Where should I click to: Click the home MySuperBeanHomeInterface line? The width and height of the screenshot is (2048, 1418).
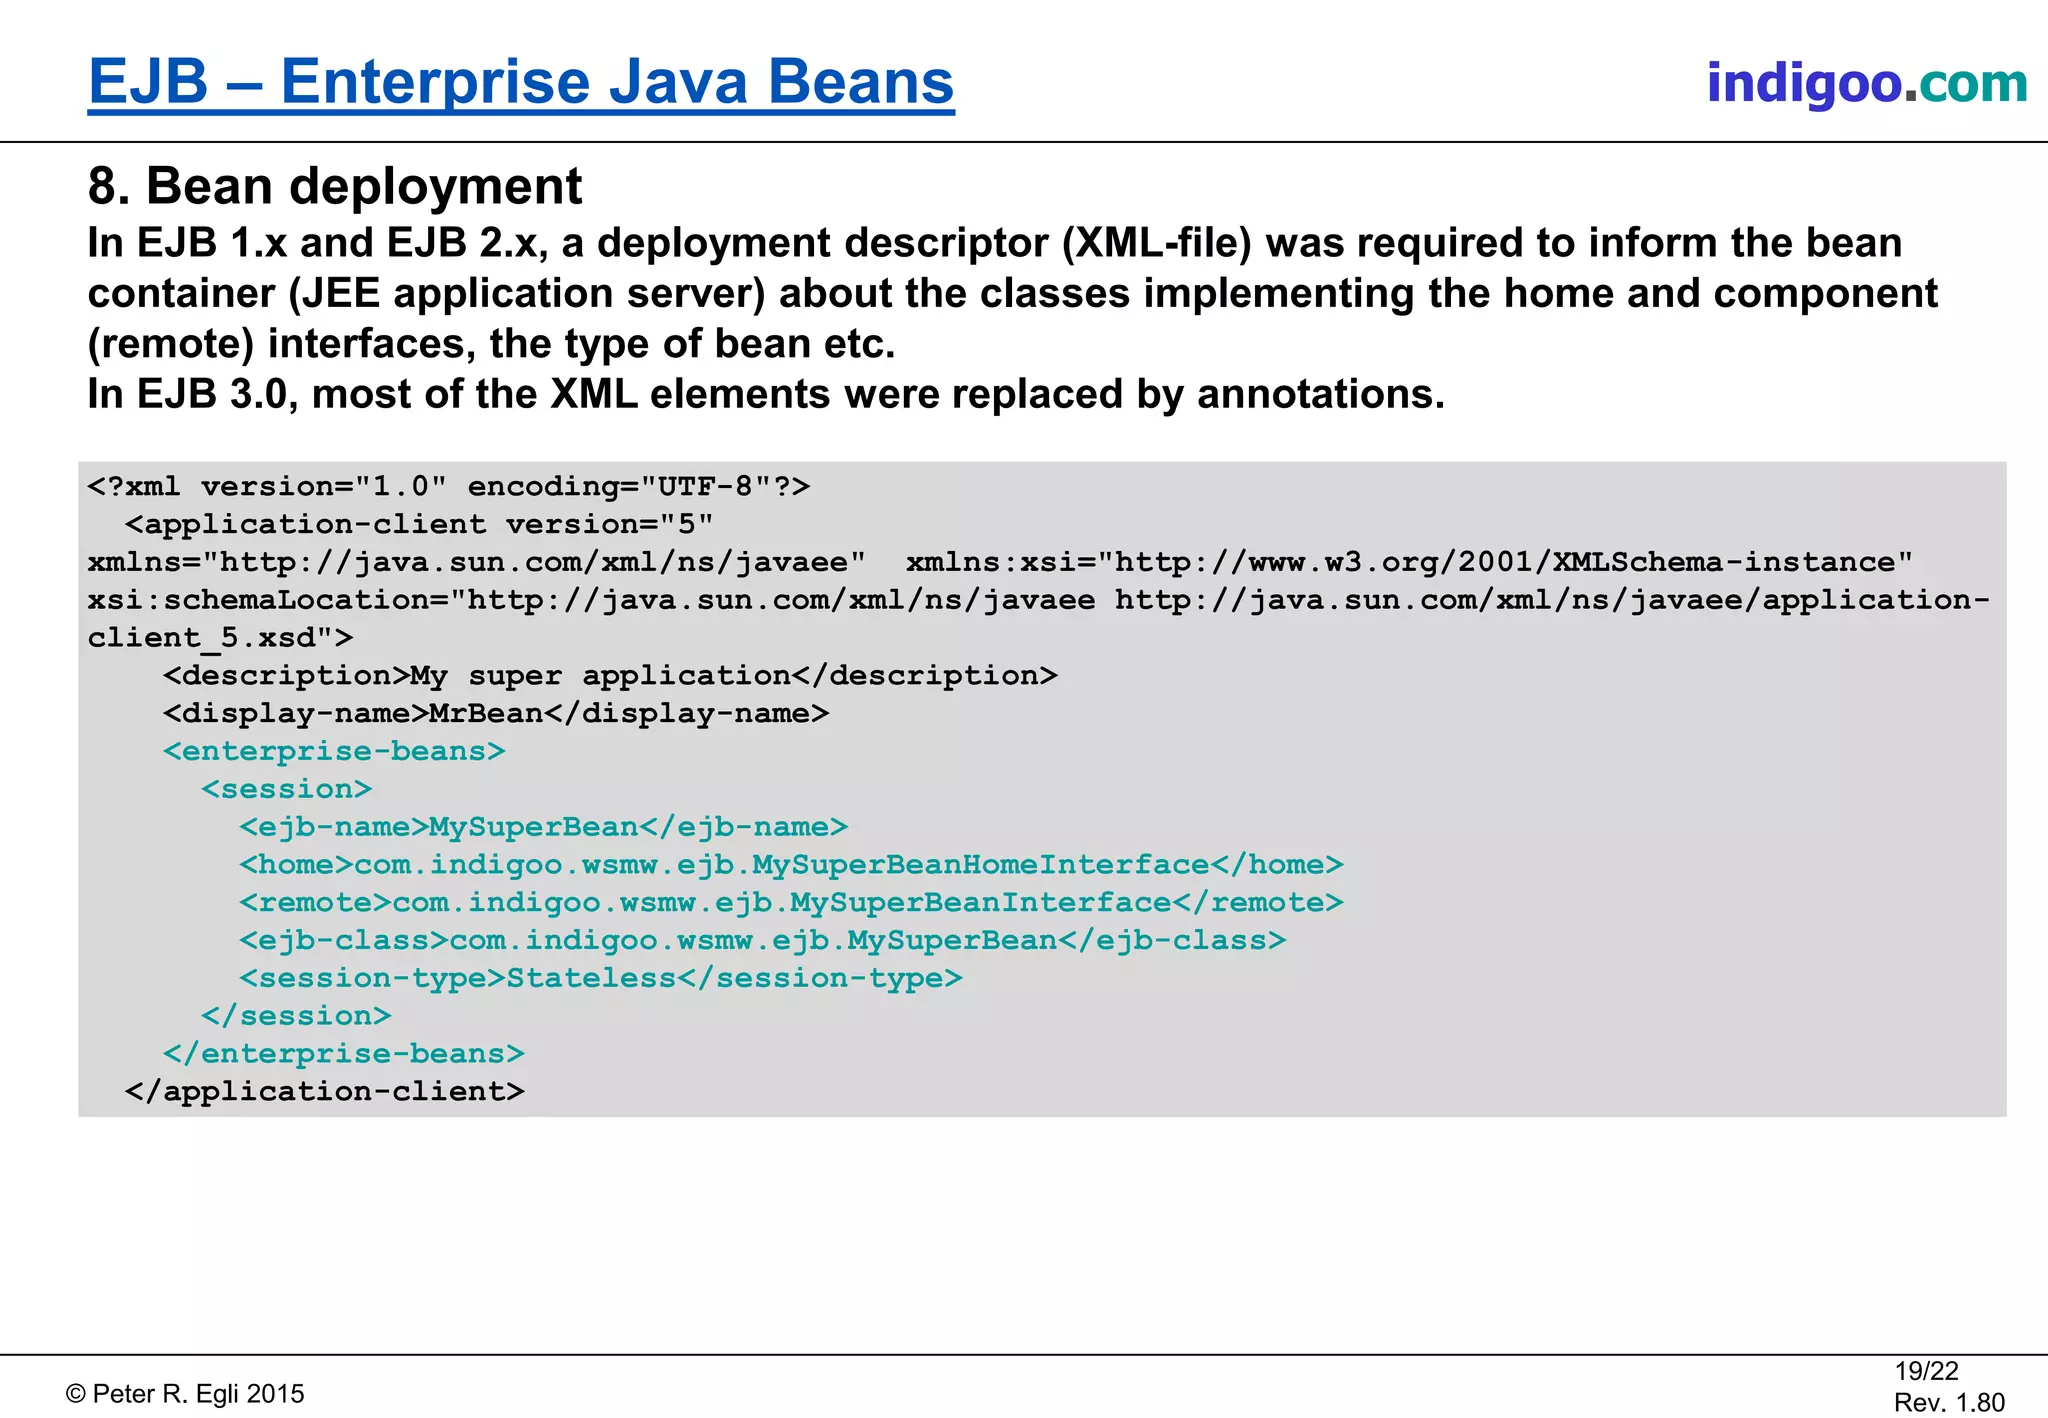(x=791, y=865)
